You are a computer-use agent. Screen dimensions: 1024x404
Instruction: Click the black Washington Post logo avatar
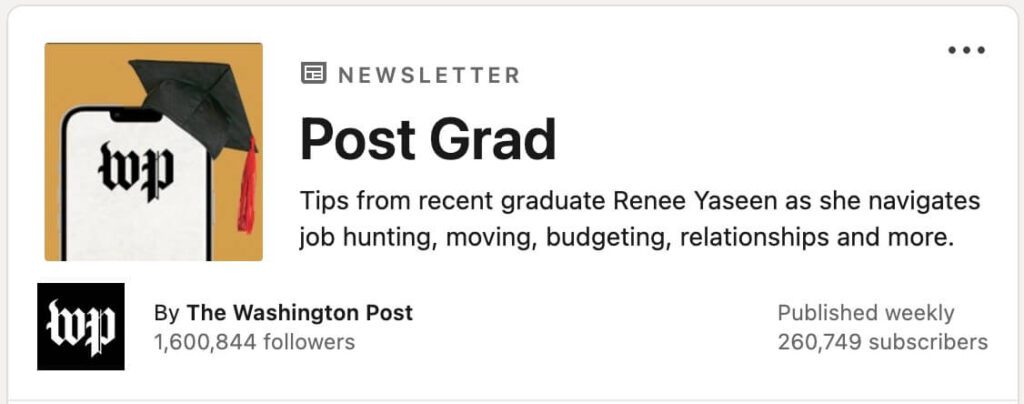pyautogui.click(x=81, y=326)
